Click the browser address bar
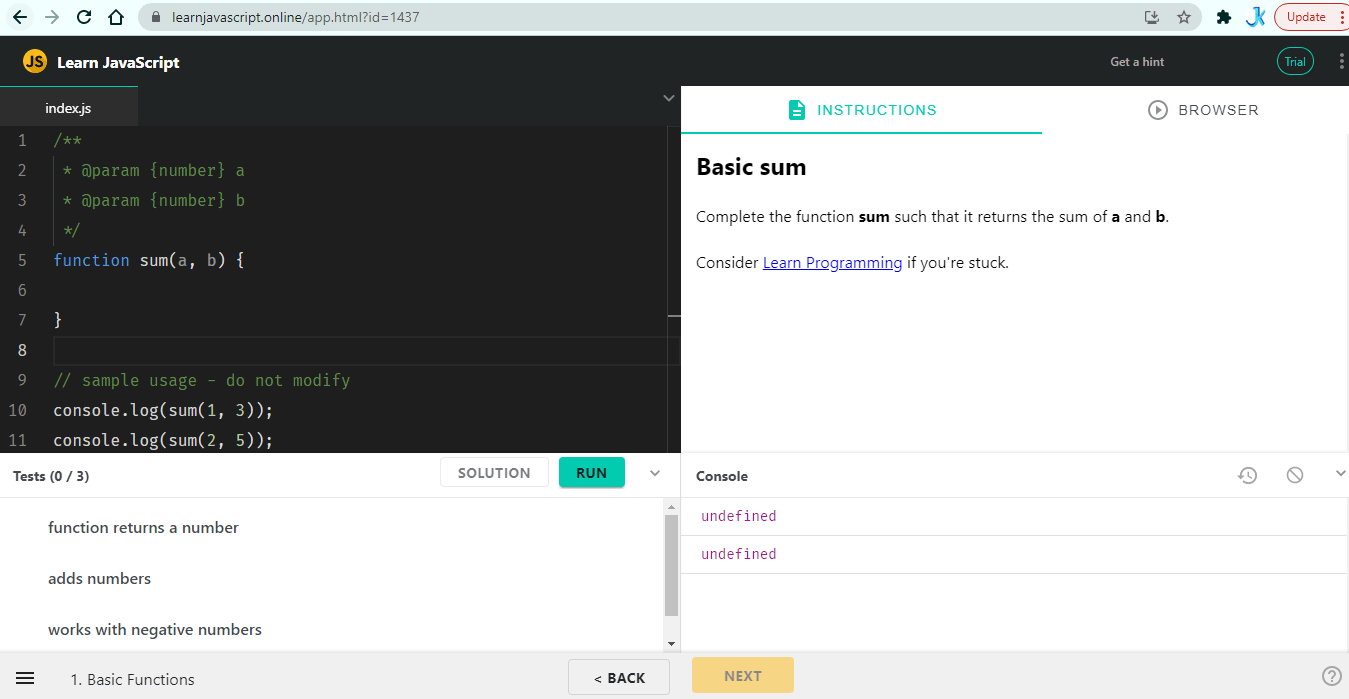The height and width of the screenshot is (699, 1349). click(x=400, y=16)
